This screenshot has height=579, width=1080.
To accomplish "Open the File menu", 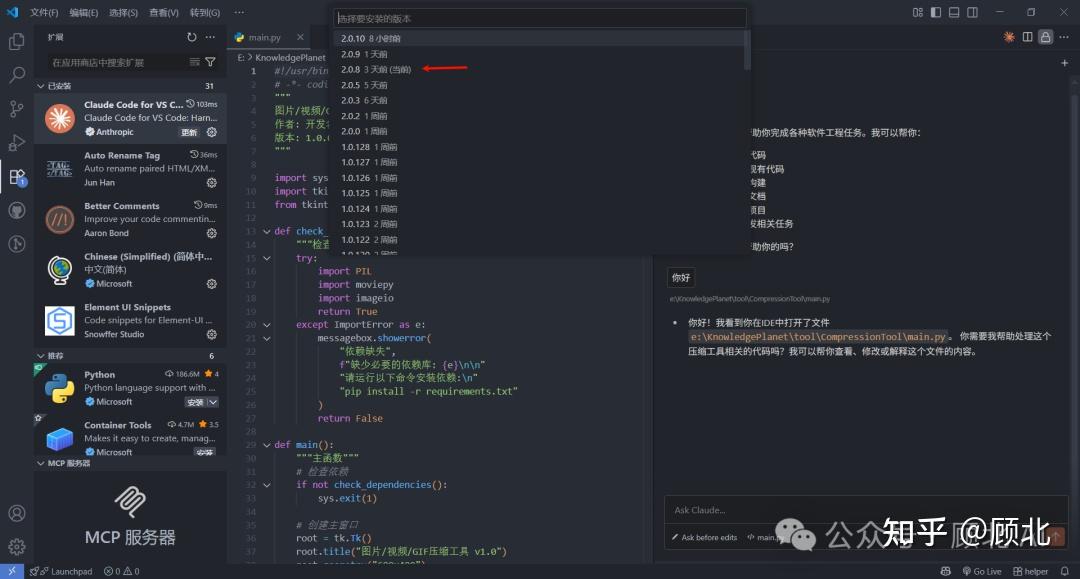I will coord(44,12).
